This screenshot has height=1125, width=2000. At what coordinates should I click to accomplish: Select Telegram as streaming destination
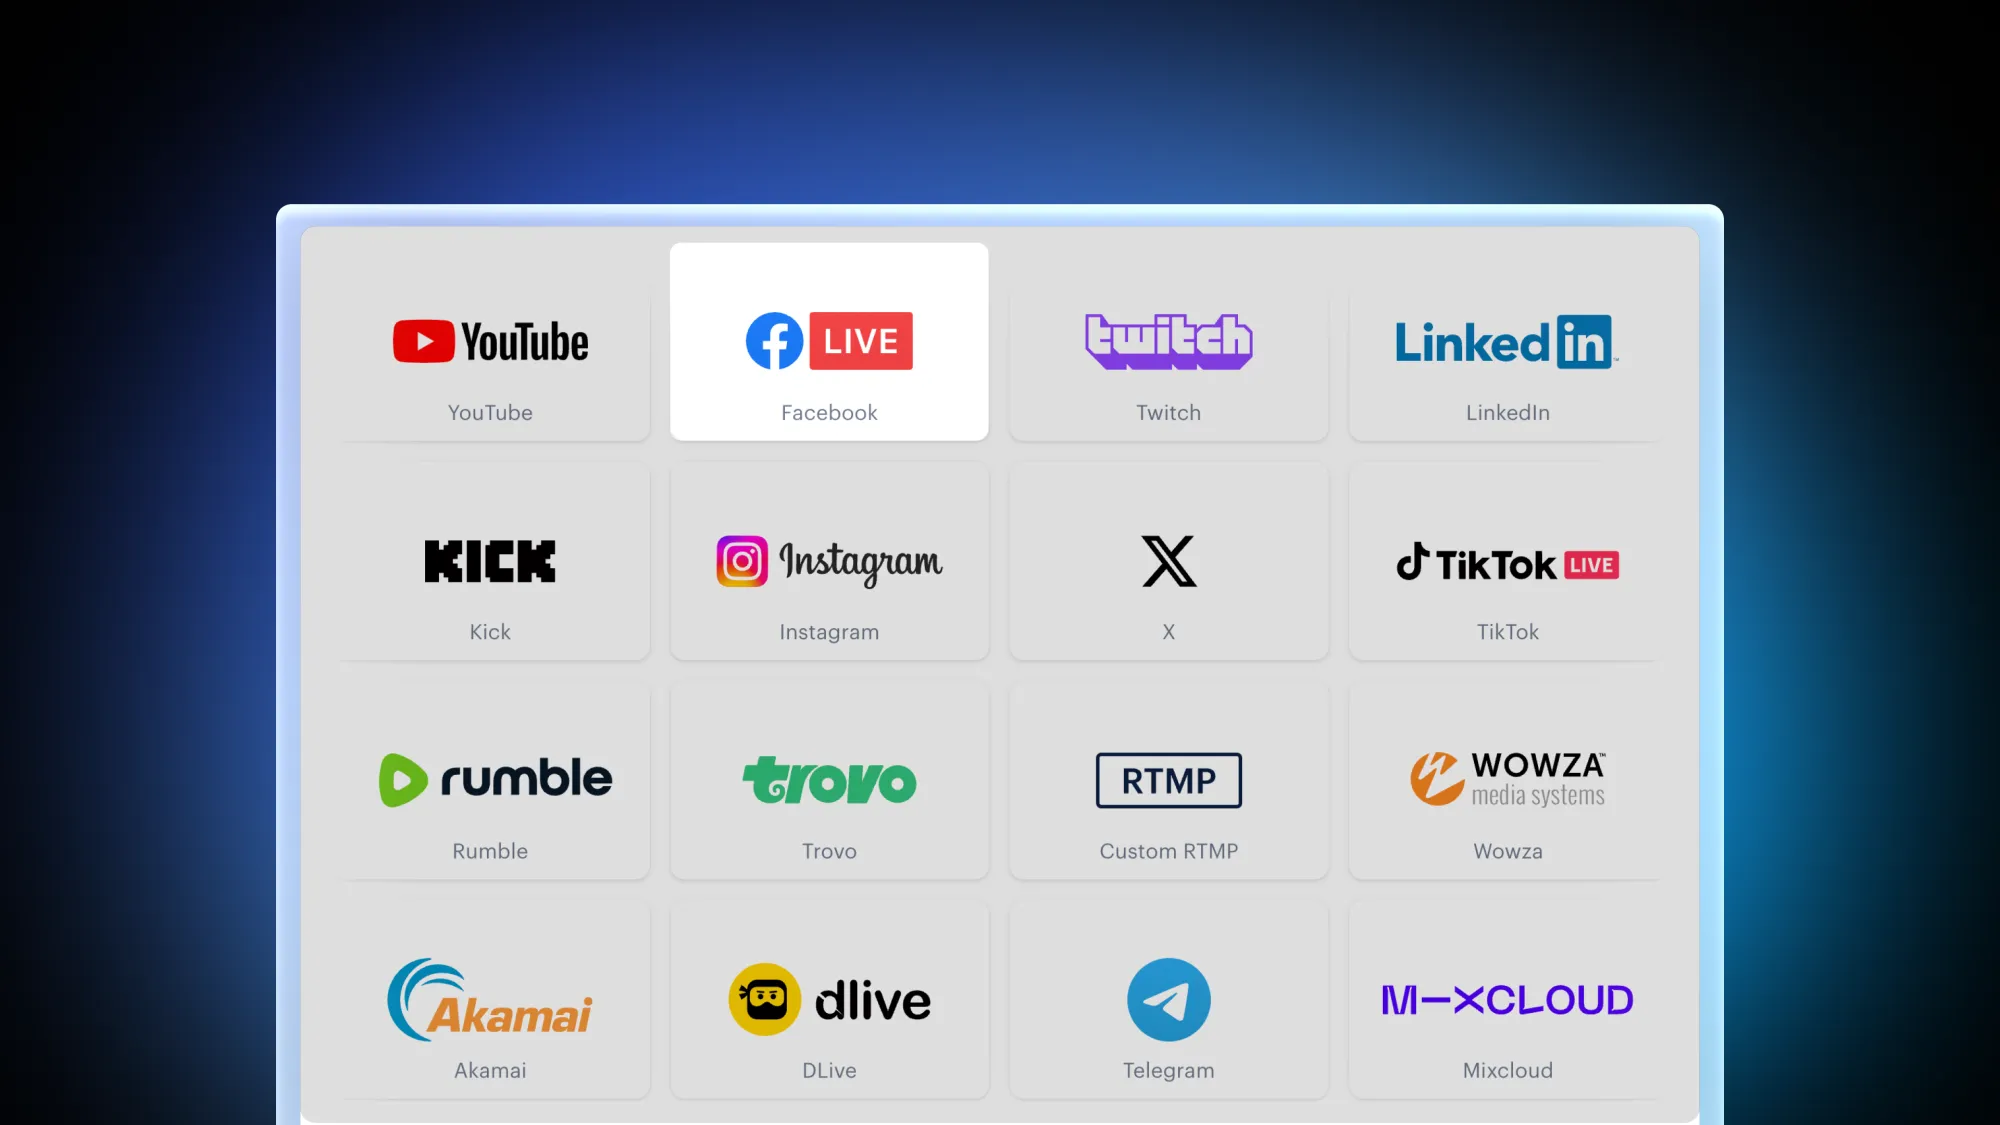pos(1168,999)
